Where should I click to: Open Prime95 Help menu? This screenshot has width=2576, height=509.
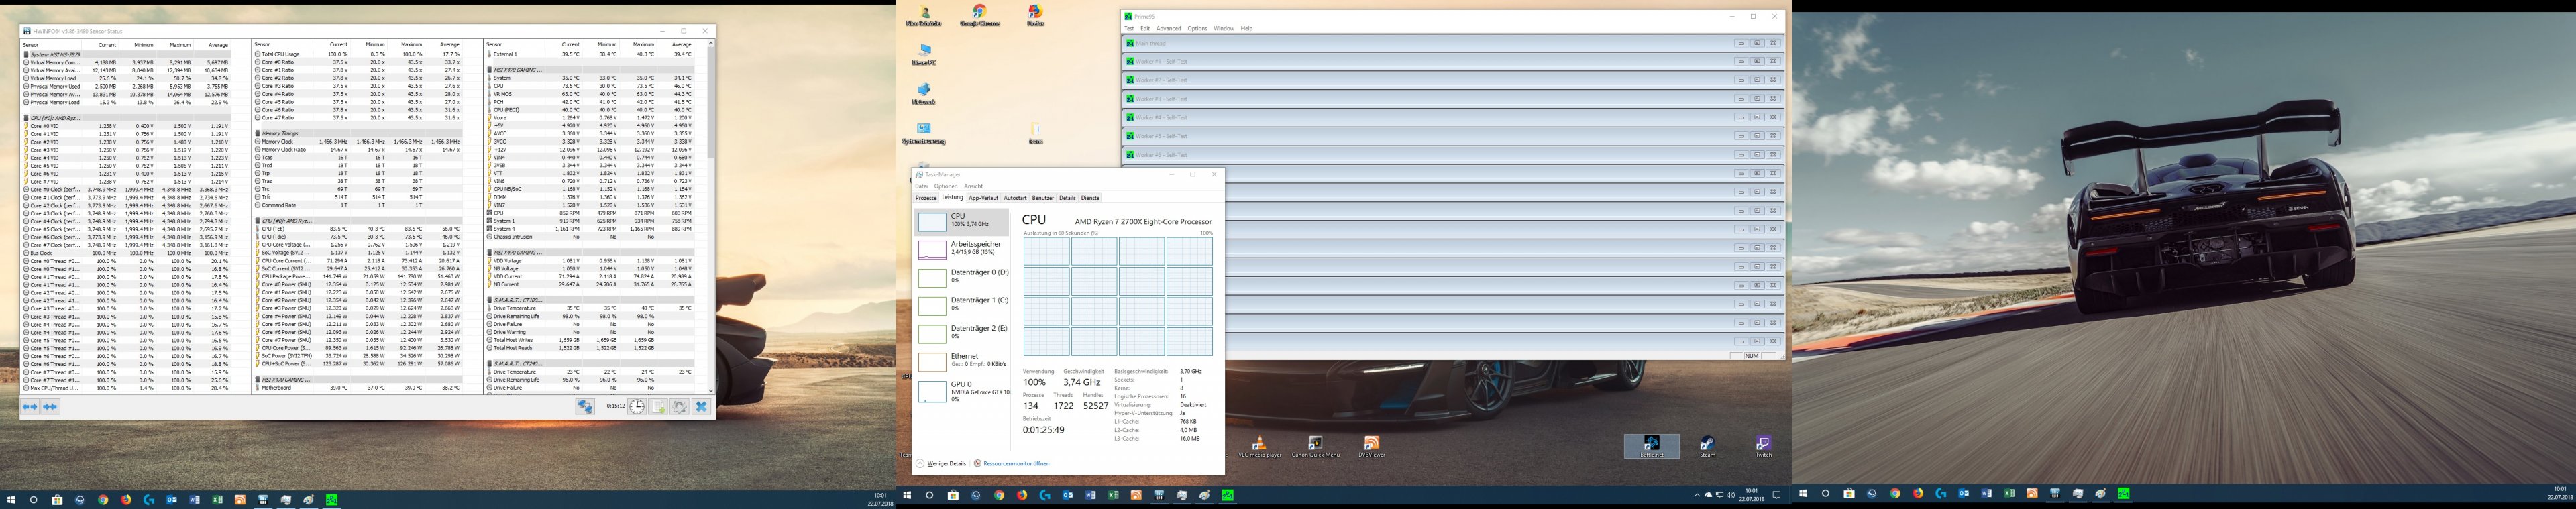(1247, 28)
